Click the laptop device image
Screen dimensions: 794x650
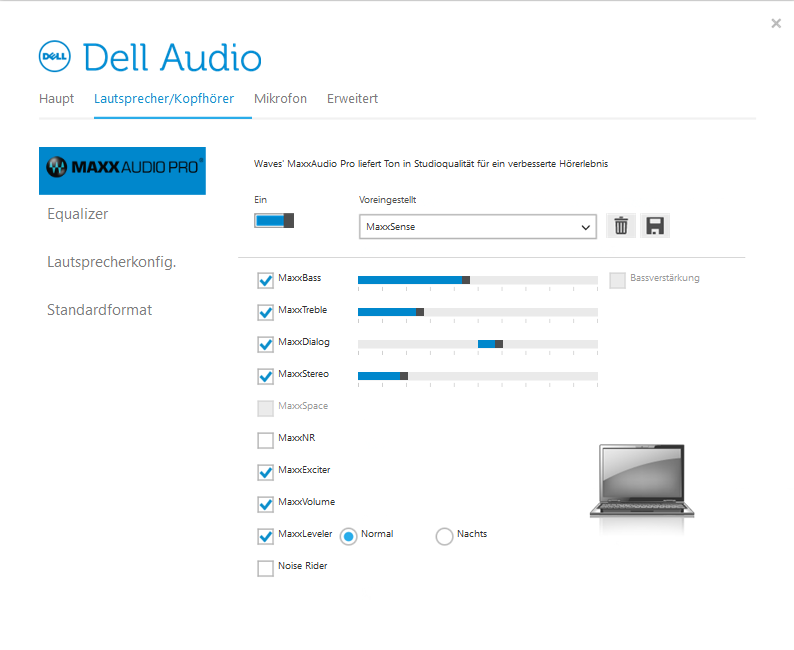[x=642, y=481]
